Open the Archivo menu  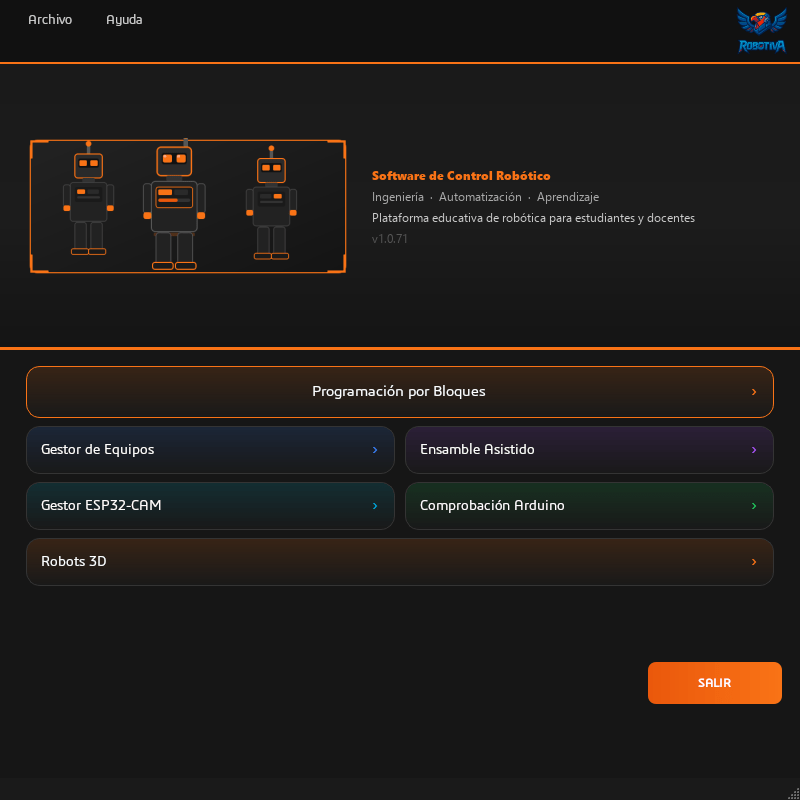point(50,20)
